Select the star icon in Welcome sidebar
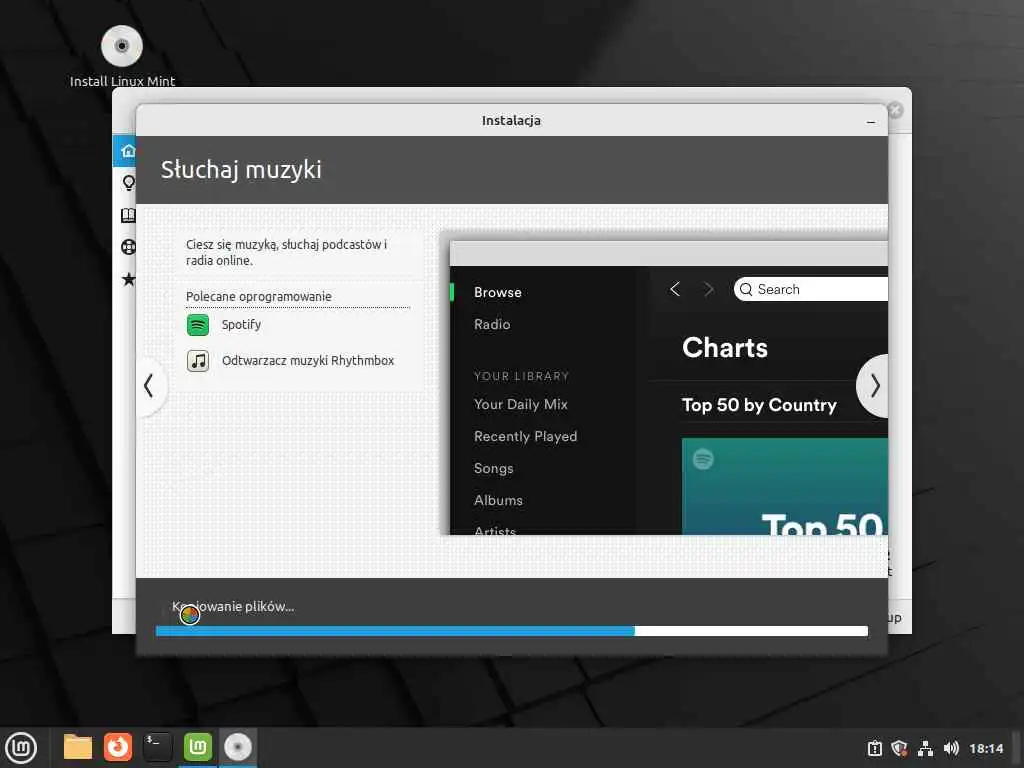The width and height of the screenshot is (1024, 768). point(129,280)
